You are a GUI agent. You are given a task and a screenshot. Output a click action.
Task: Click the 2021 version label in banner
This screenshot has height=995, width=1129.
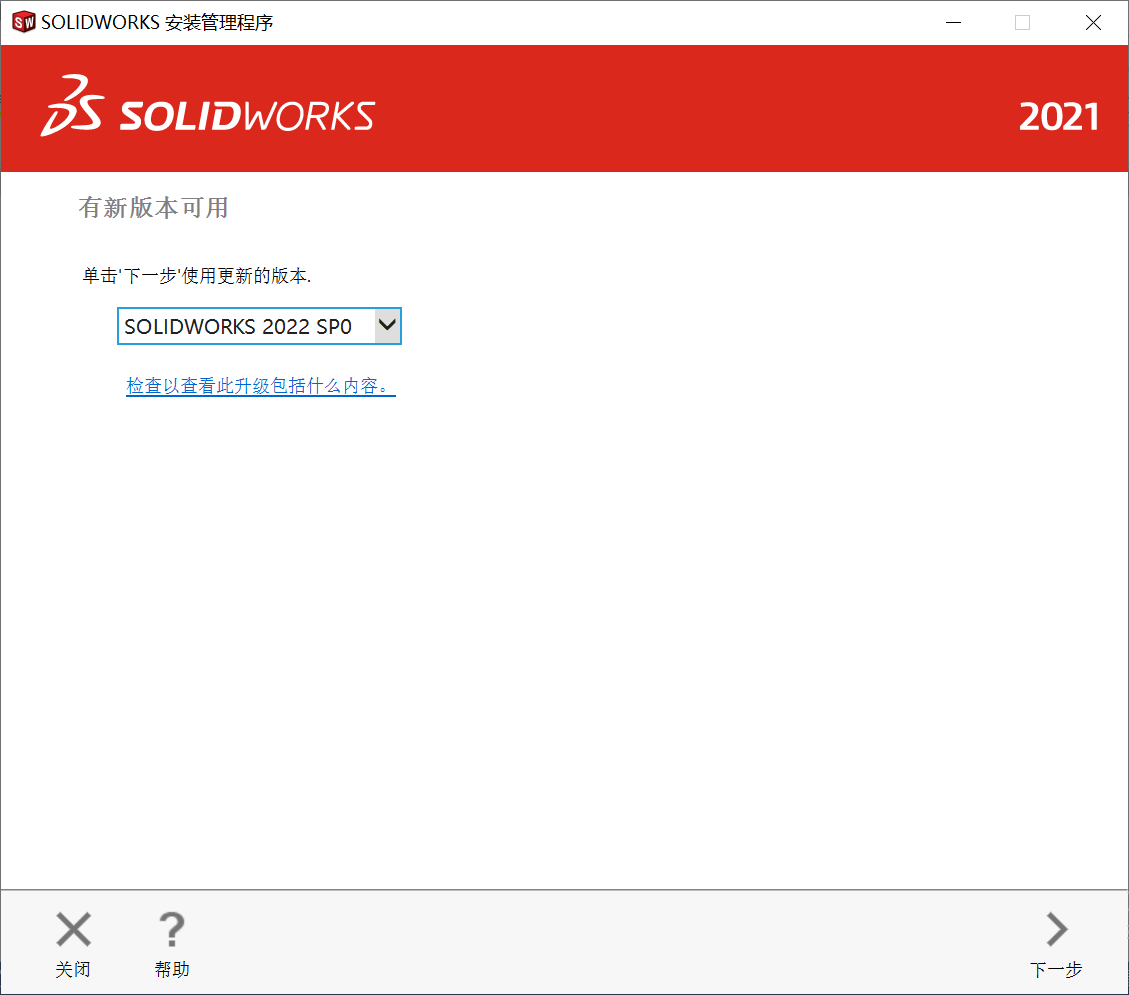1058,117
